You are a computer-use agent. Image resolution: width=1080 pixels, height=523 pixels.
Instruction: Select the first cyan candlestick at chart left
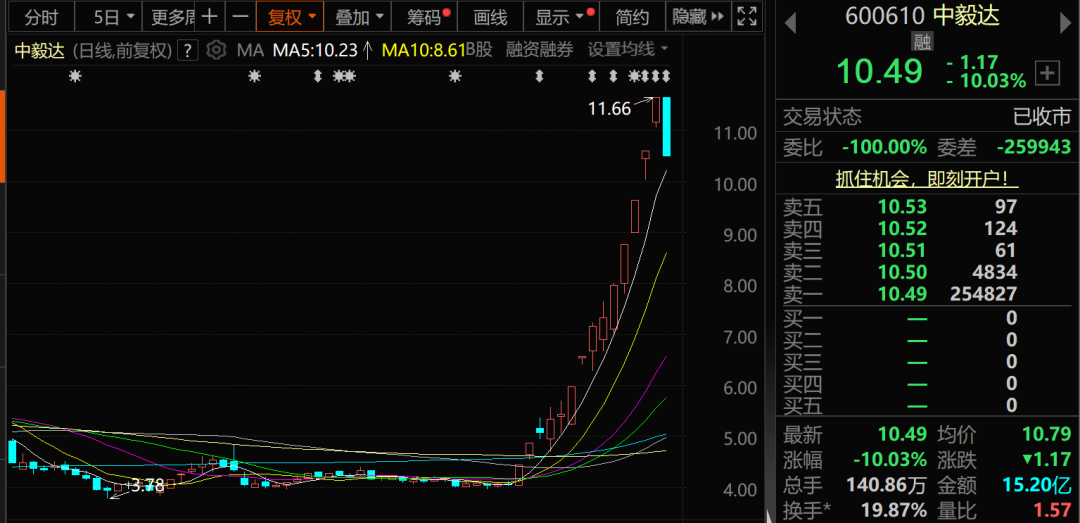[x=12, y=451]
